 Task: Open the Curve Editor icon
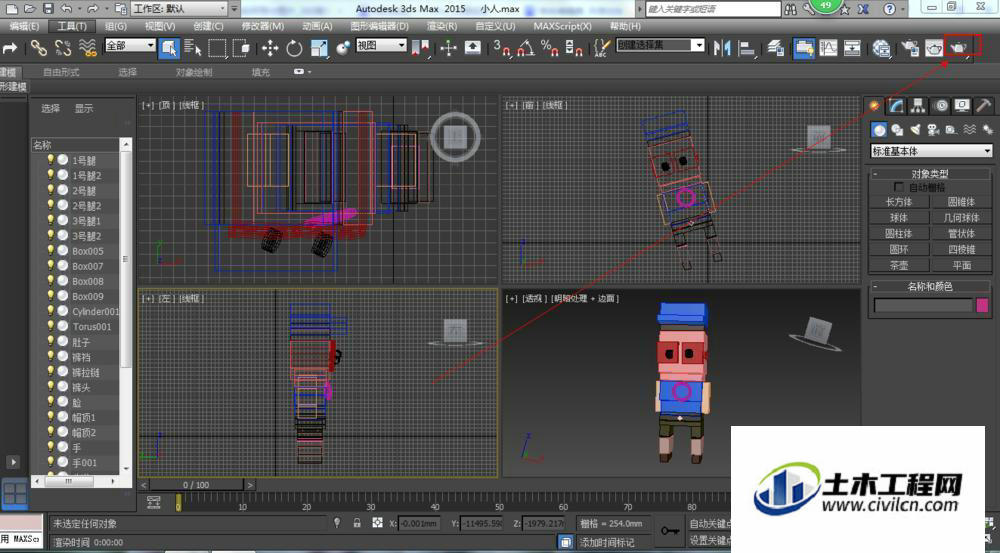click(828, 48)
